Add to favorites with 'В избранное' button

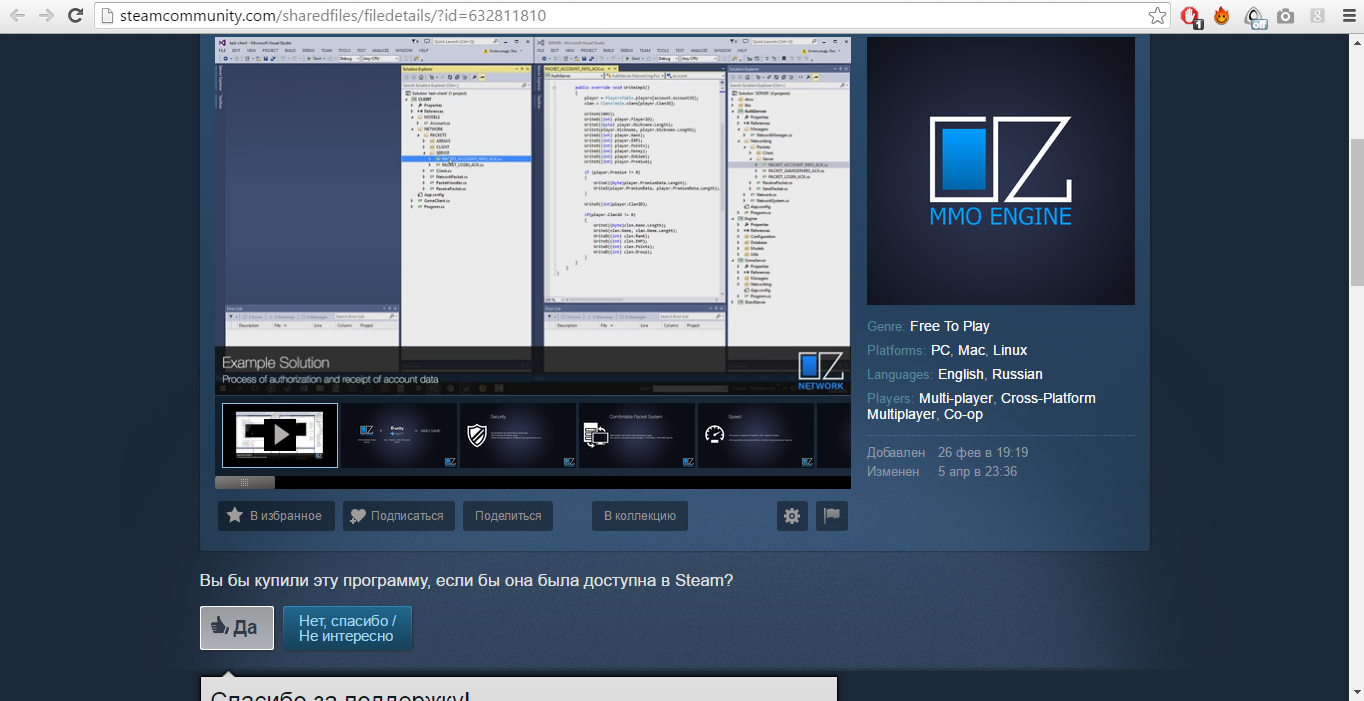[276, 516]
